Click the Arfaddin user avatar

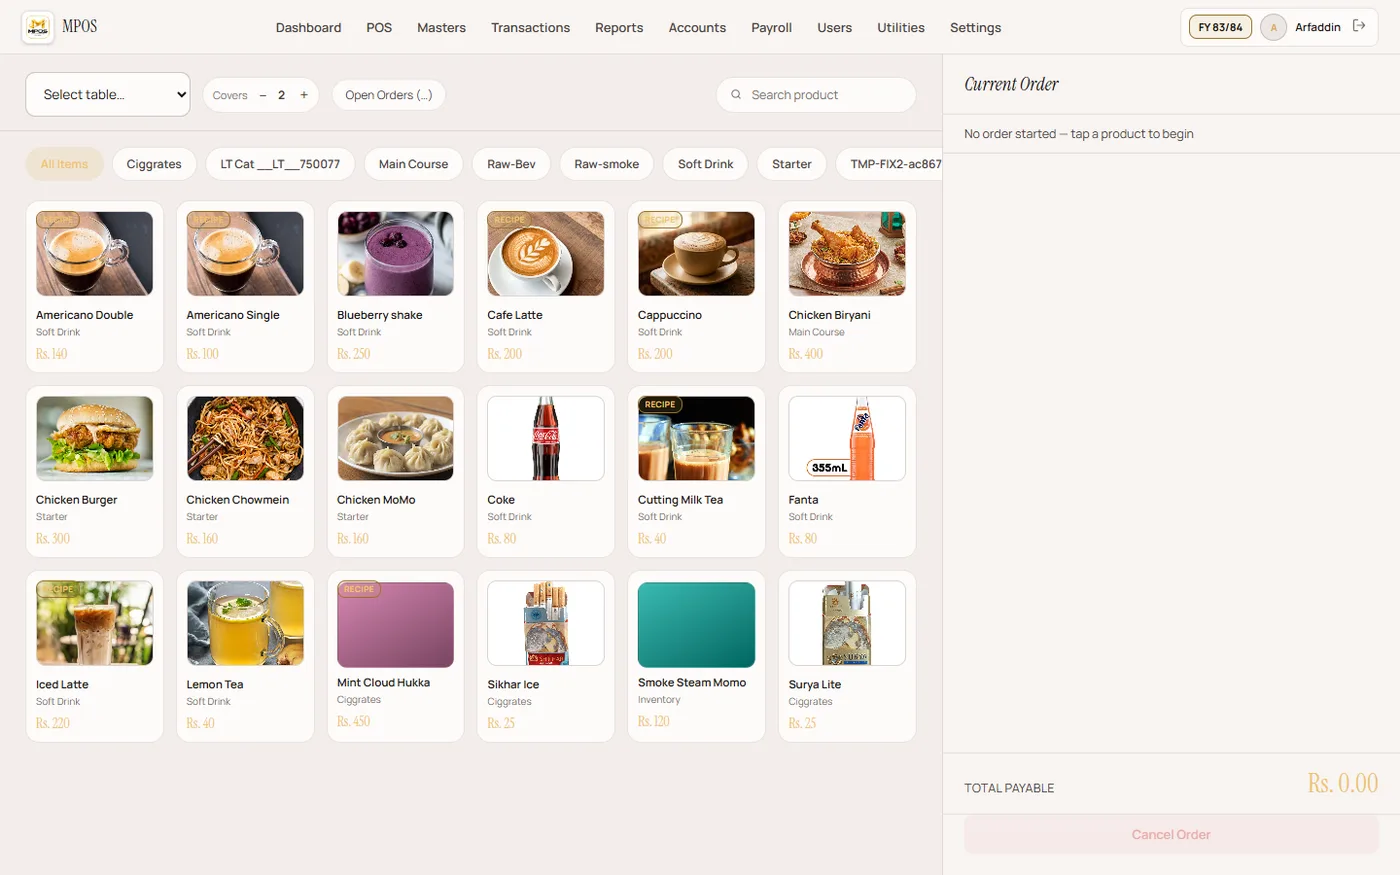tap(1273, 27)
